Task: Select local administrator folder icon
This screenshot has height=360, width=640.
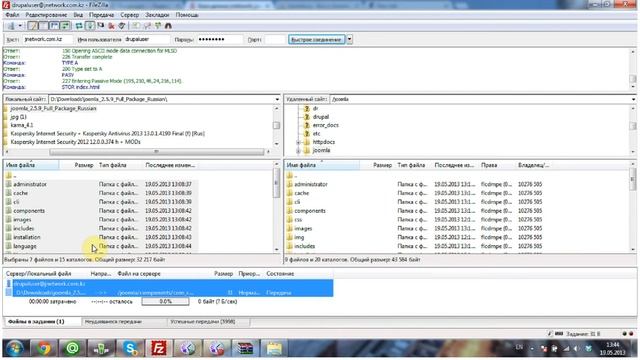Action: pyautogui.click(x=9, y=184)
